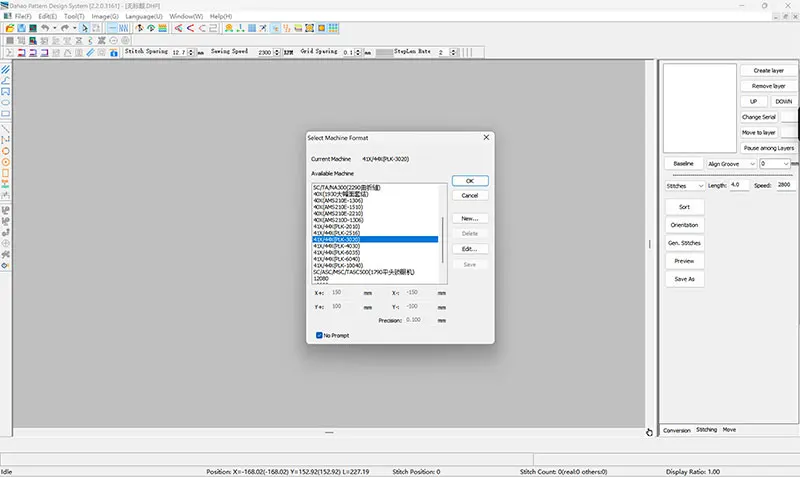Click the Gen. Stitches button

pyautogui.click(x=684, y=243)
